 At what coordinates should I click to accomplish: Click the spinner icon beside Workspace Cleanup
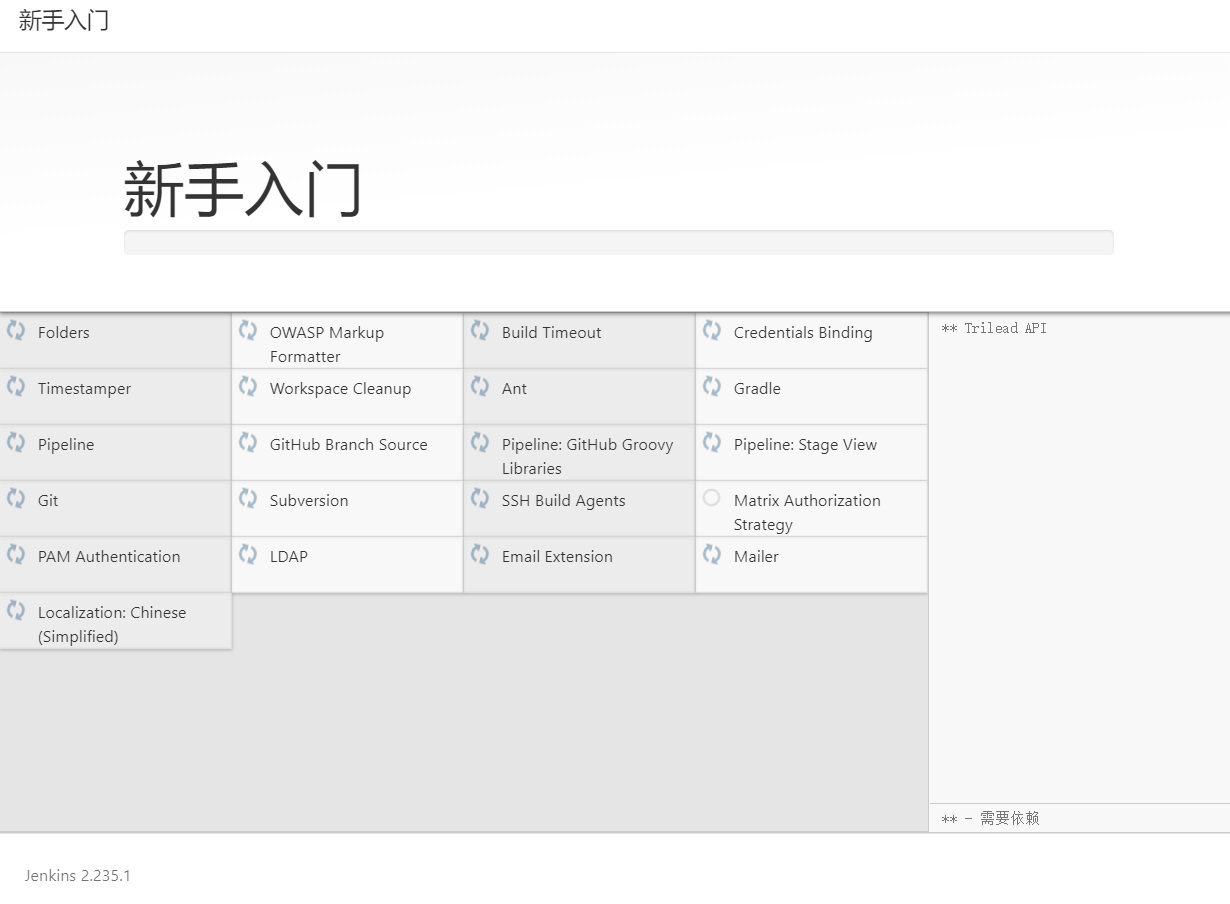pos(248,387)
